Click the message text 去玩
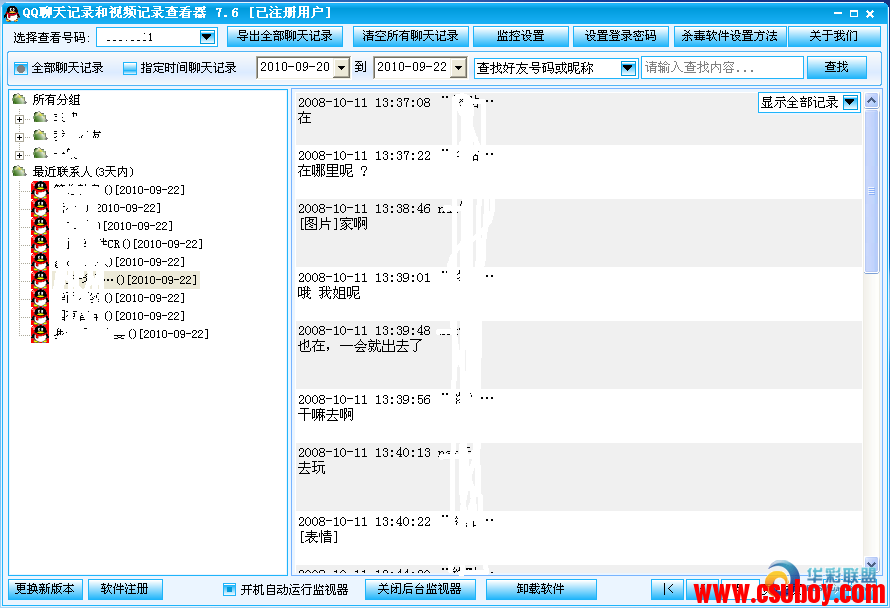 click(312, 468)
